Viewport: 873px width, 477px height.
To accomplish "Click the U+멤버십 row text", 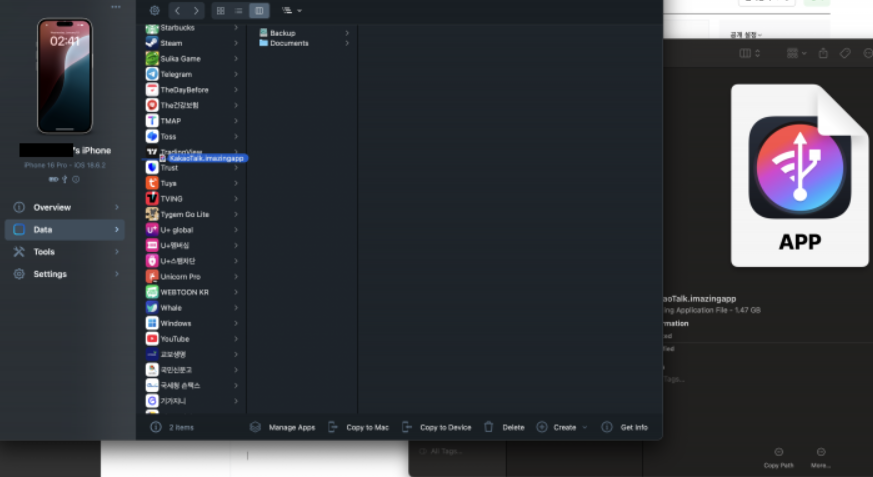I will pos(175,245).
